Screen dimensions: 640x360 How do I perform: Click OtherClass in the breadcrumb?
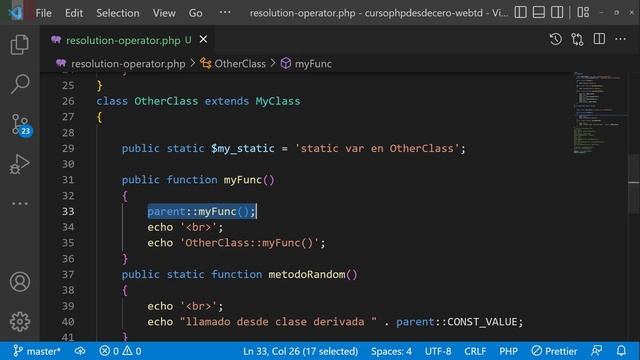coord(240,64)
